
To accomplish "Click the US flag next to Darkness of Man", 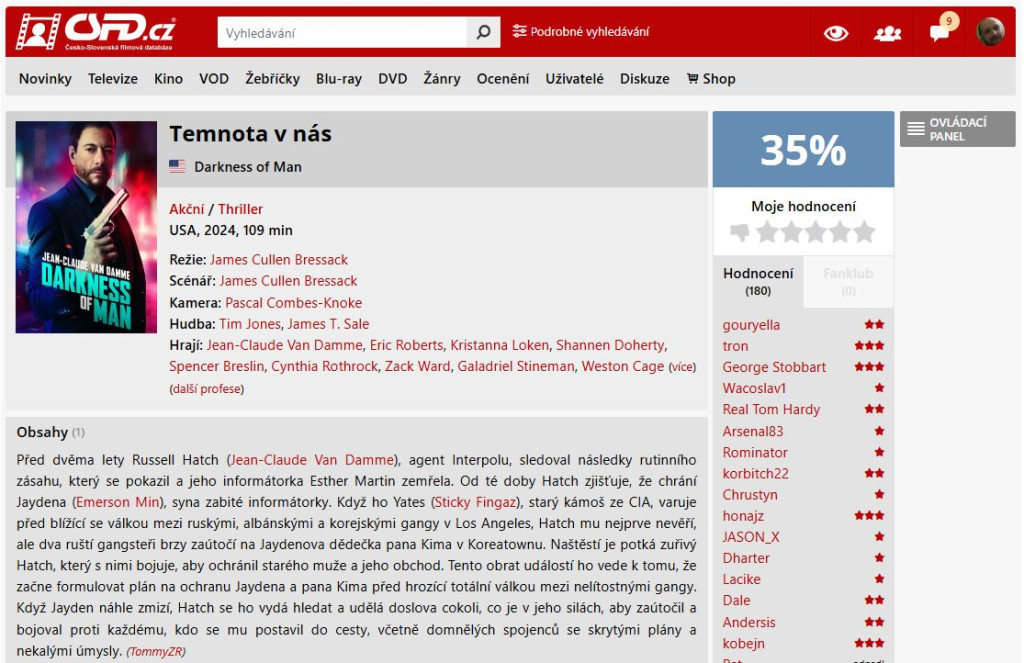I will pyautogui.click(x=177, y=167).
